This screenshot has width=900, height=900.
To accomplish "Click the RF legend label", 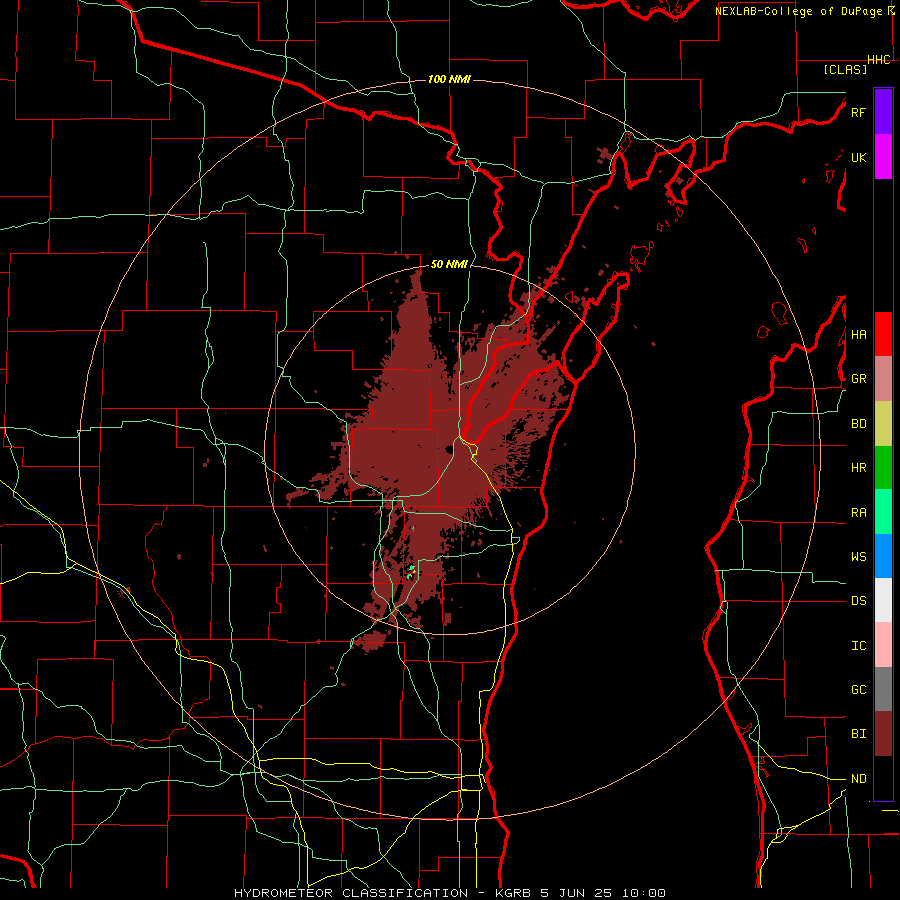I will pos(858,112).
